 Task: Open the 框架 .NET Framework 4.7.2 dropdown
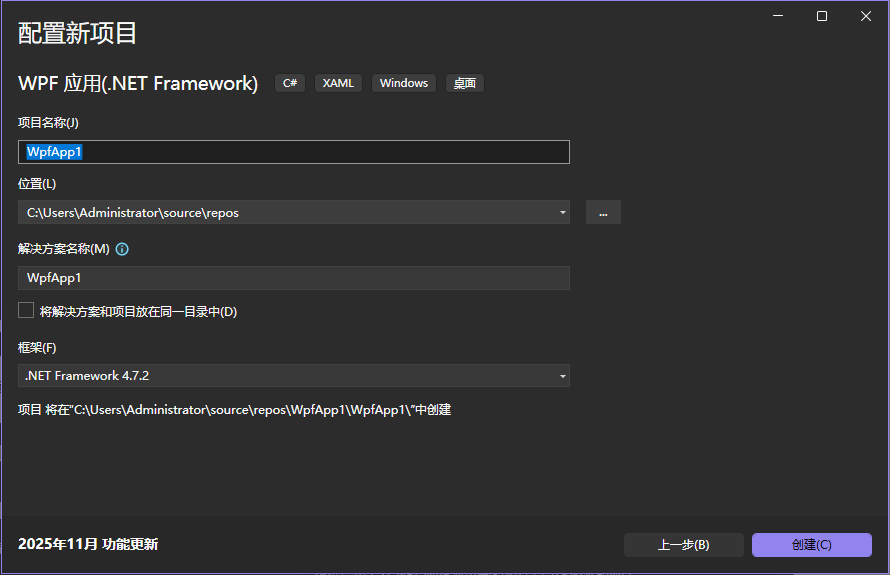[x=294, y=376]
